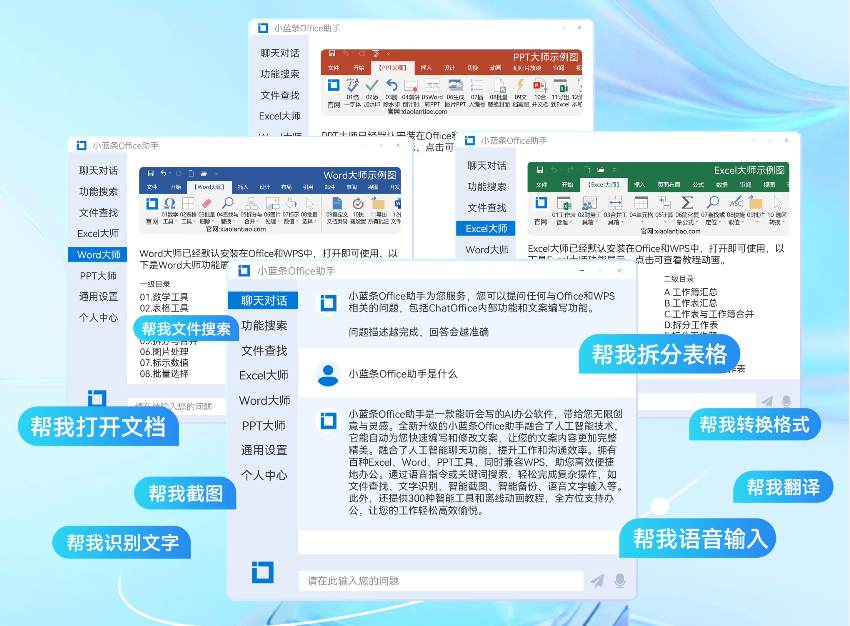The height and width of the screenshot is (626, 850).
Task: Go to 个人中心 in the front window sidebar
Action: [x=263, y=475]
